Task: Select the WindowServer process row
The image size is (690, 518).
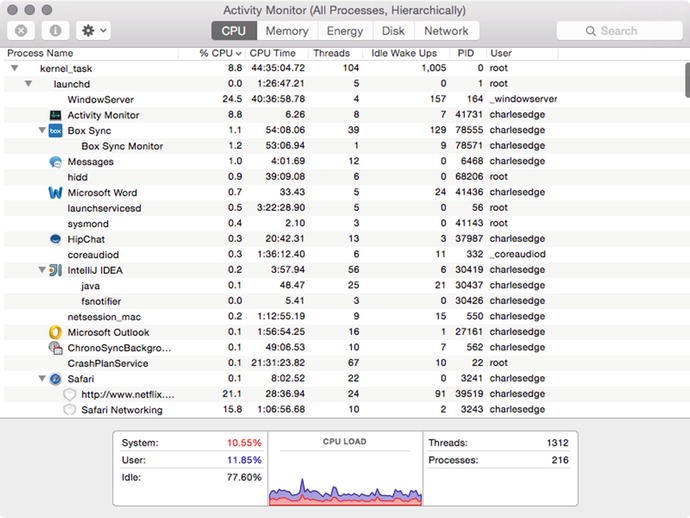Action: click(x=343, y=99)
